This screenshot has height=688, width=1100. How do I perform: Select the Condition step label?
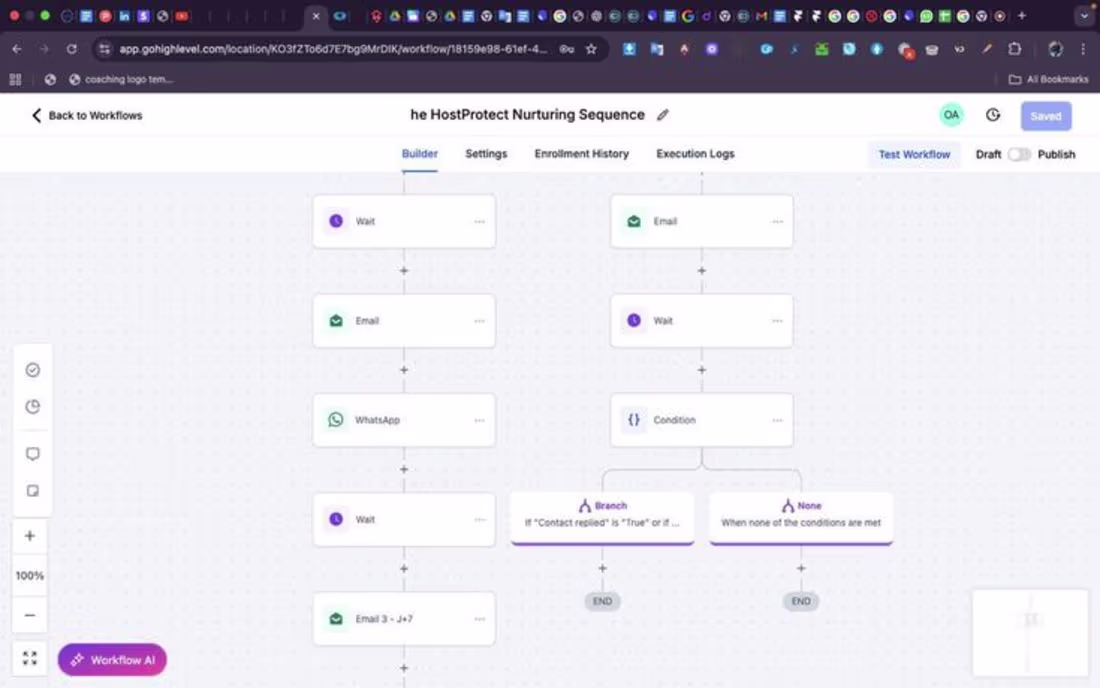(x=674, y=420)
